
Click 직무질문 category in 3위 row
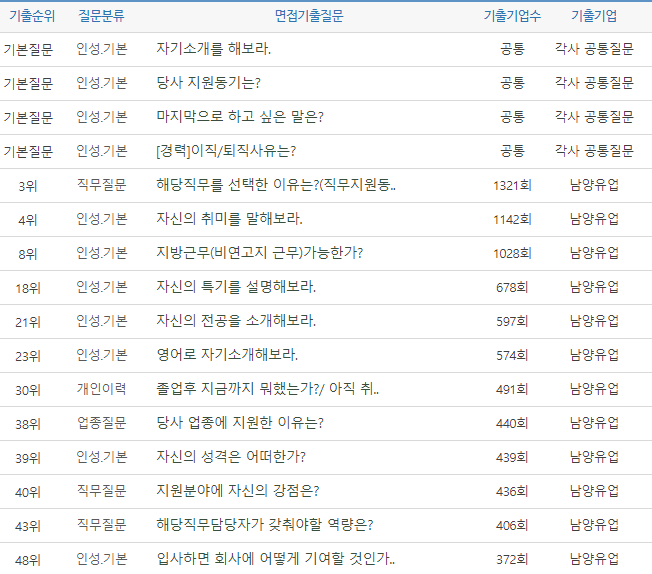pyautogui.click(x=101, y=185)
